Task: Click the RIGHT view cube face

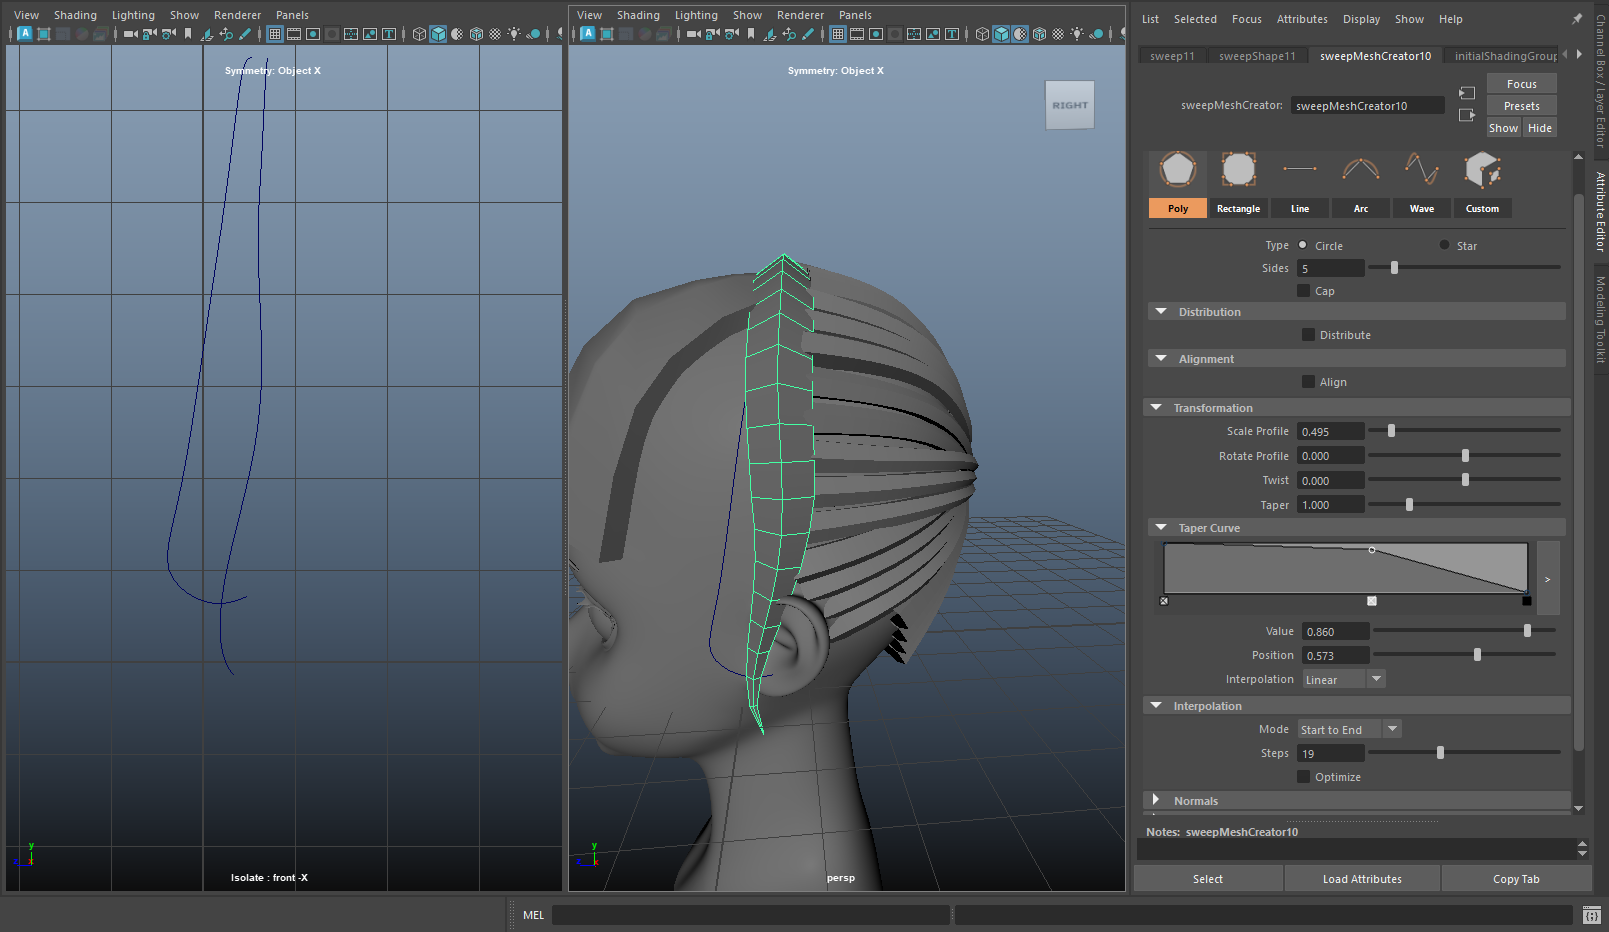Action: [x=1070, y=105]
